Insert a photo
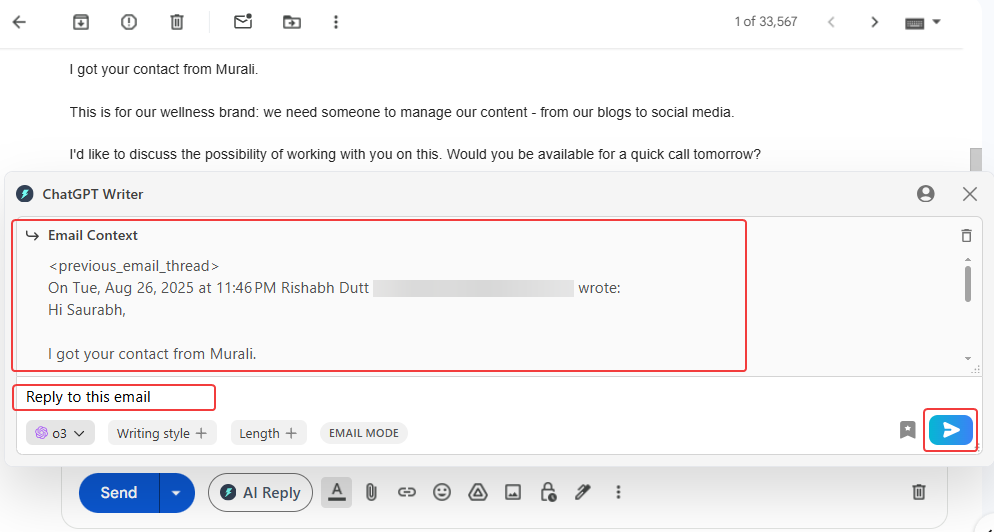 (513, 492)
